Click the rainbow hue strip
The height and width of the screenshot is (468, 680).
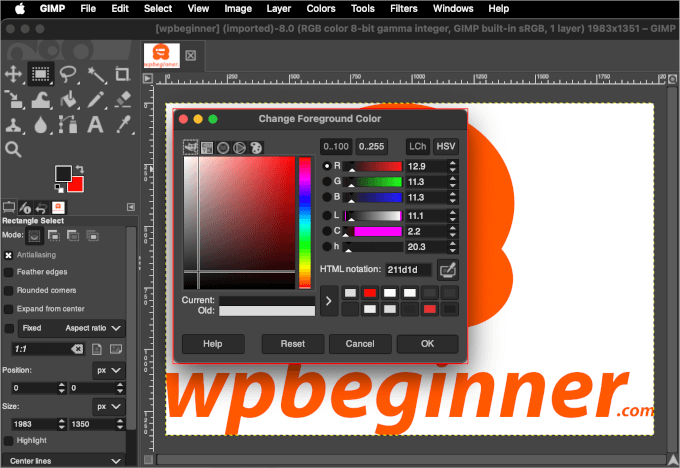coord(305,222)
